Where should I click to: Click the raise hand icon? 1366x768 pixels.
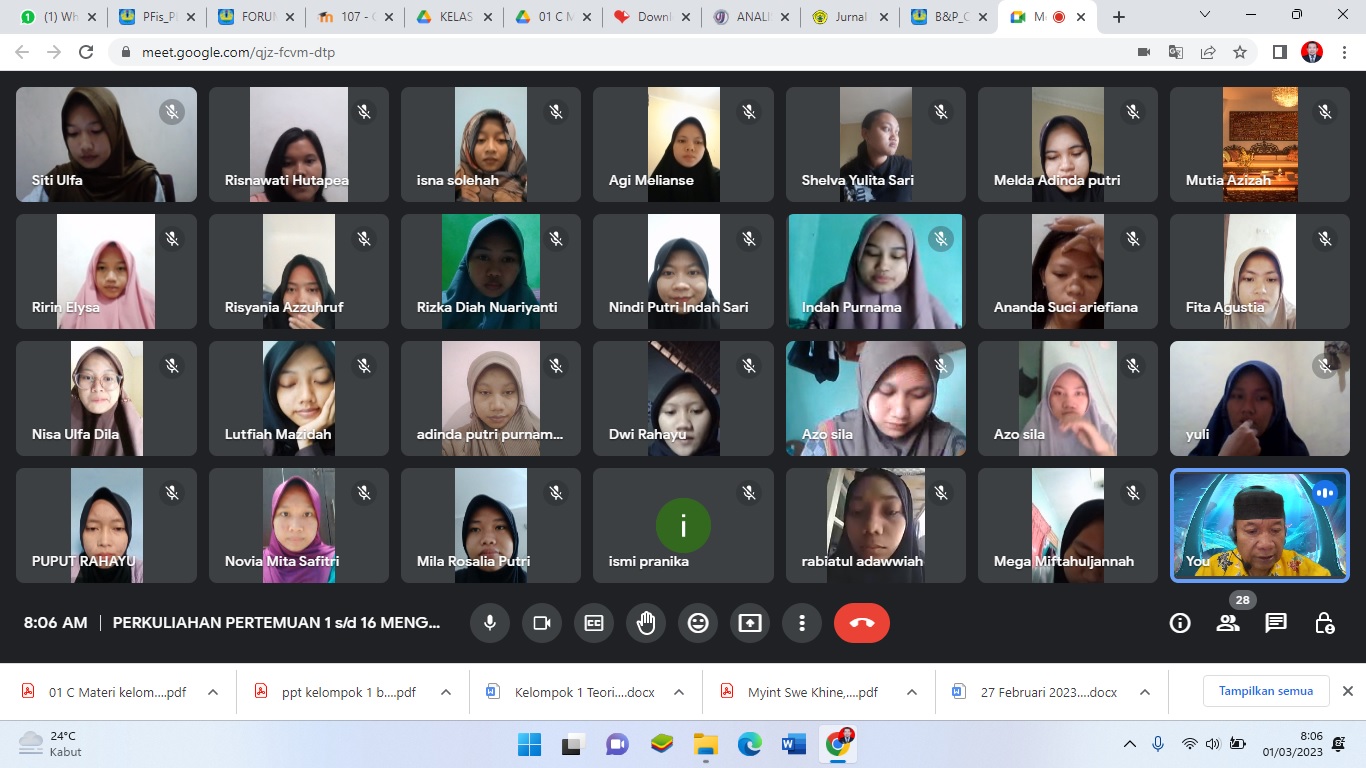tap(646, 623)
